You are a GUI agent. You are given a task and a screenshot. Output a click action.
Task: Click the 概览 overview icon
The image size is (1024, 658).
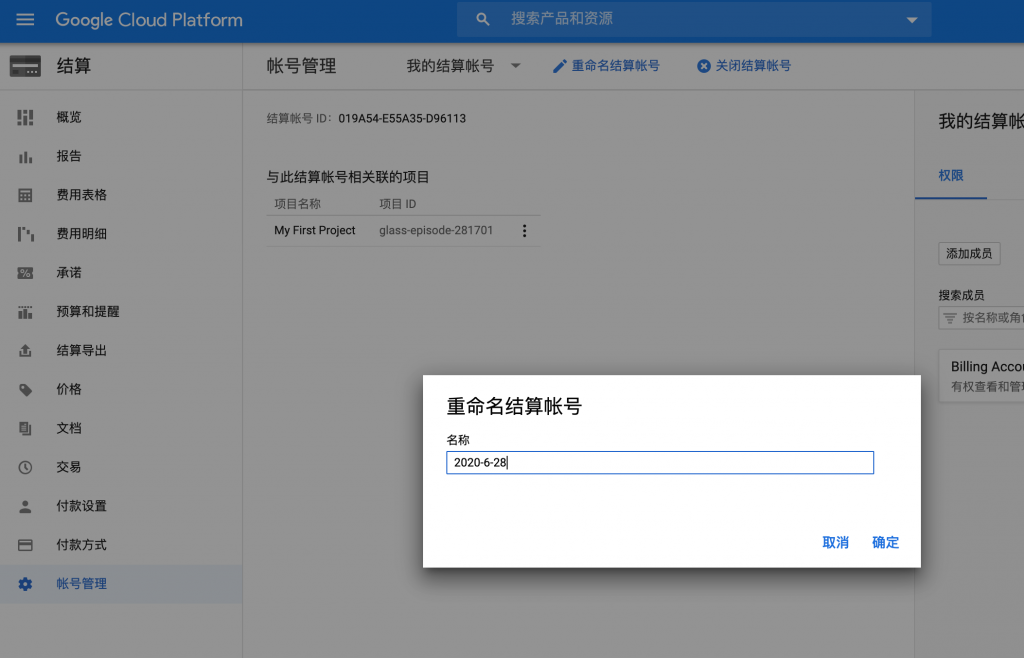pos(25,118)
